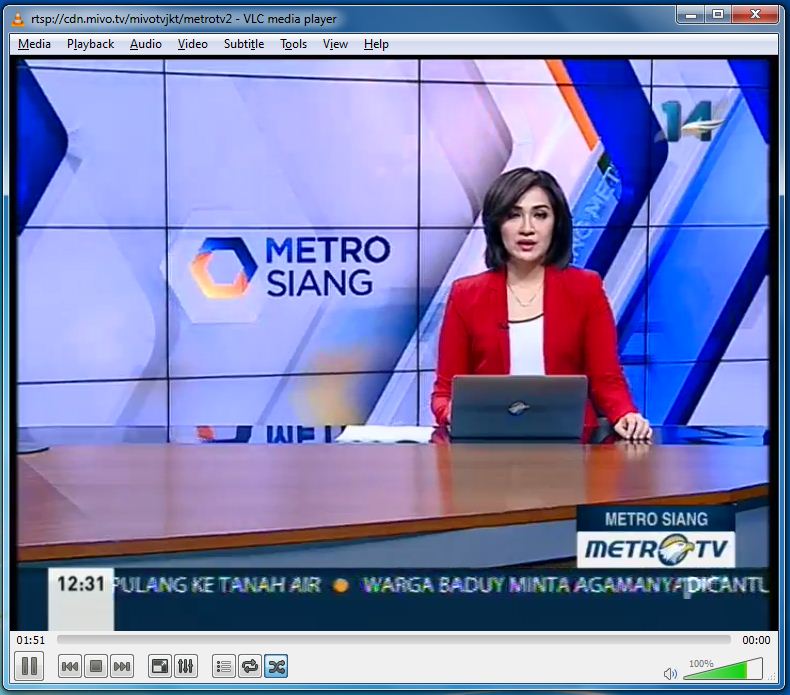Toggle loop repeat mode

click(250, 667)
